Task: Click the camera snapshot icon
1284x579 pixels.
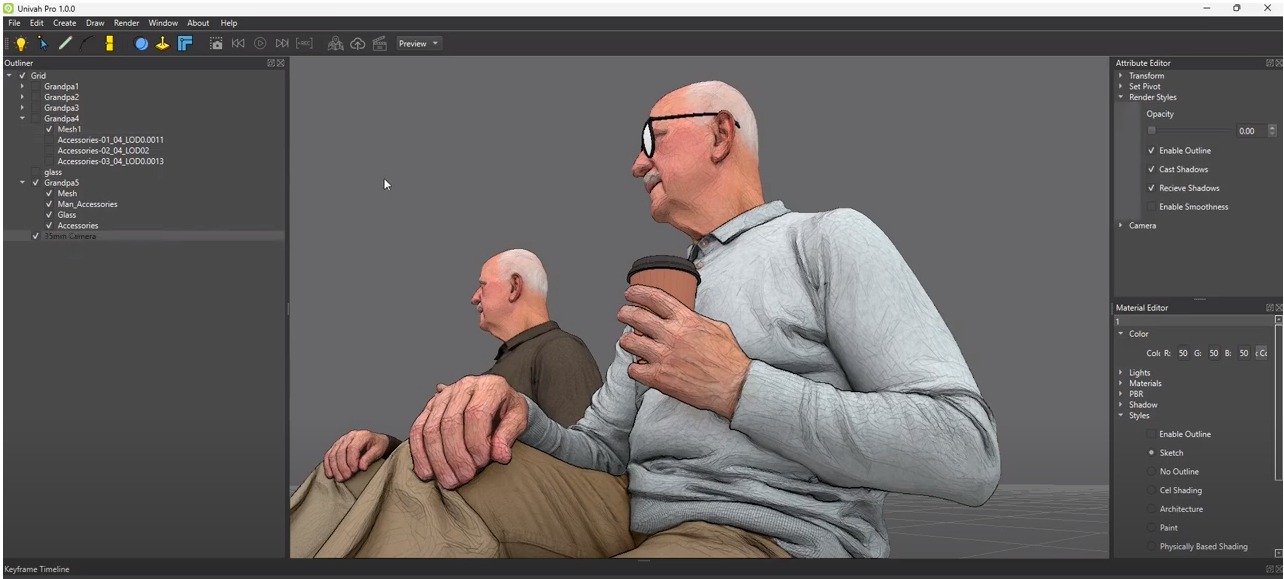Action: (x=216, y=44)
